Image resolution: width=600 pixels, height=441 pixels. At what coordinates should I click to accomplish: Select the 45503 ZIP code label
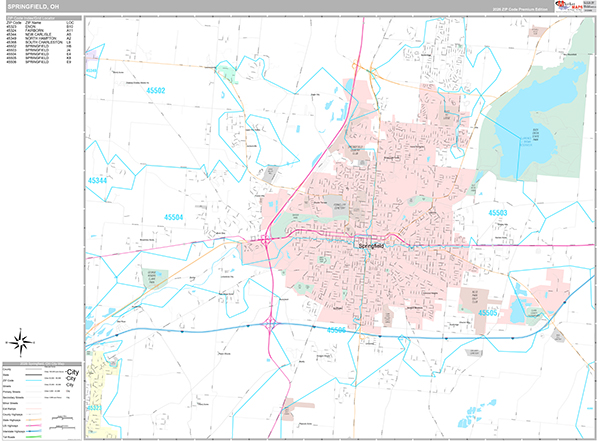tap(498, 214)
